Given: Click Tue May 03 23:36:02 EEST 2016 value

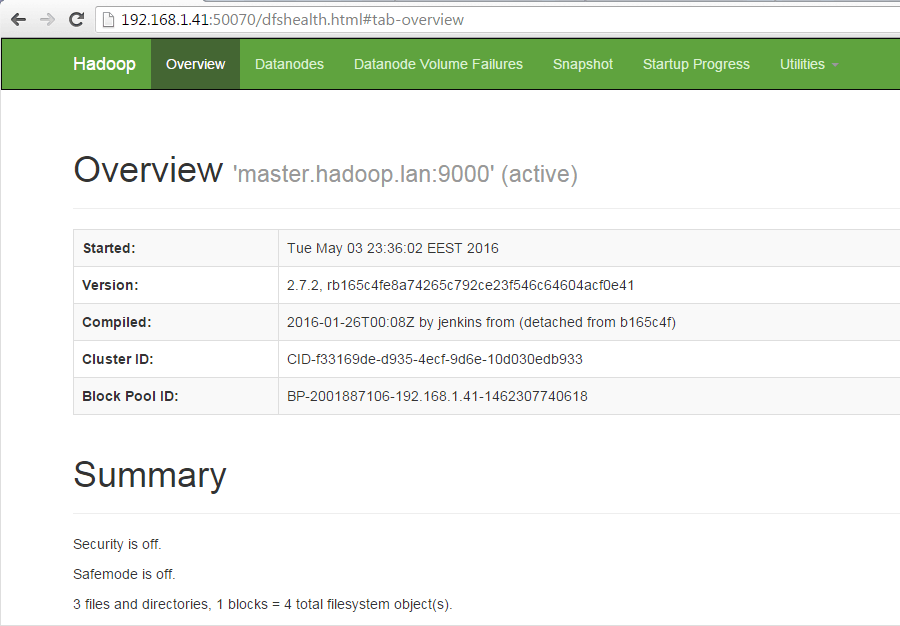Looking at the screenshot, I should click(x=393, y=248).
